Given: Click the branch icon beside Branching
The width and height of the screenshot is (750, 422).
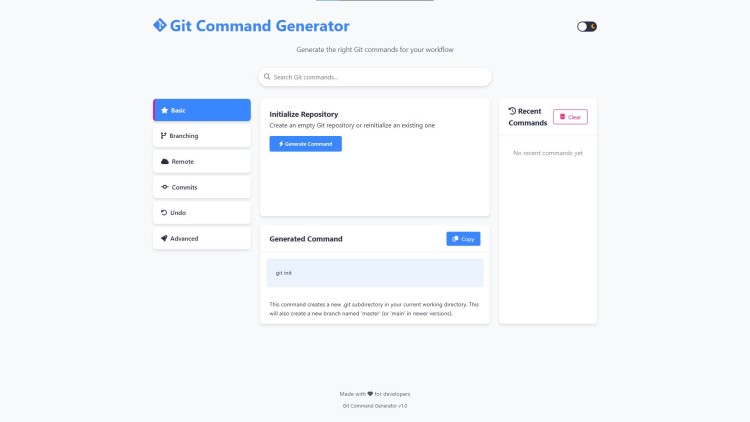Looking at the screenshot, I should [x=164, y=136].
